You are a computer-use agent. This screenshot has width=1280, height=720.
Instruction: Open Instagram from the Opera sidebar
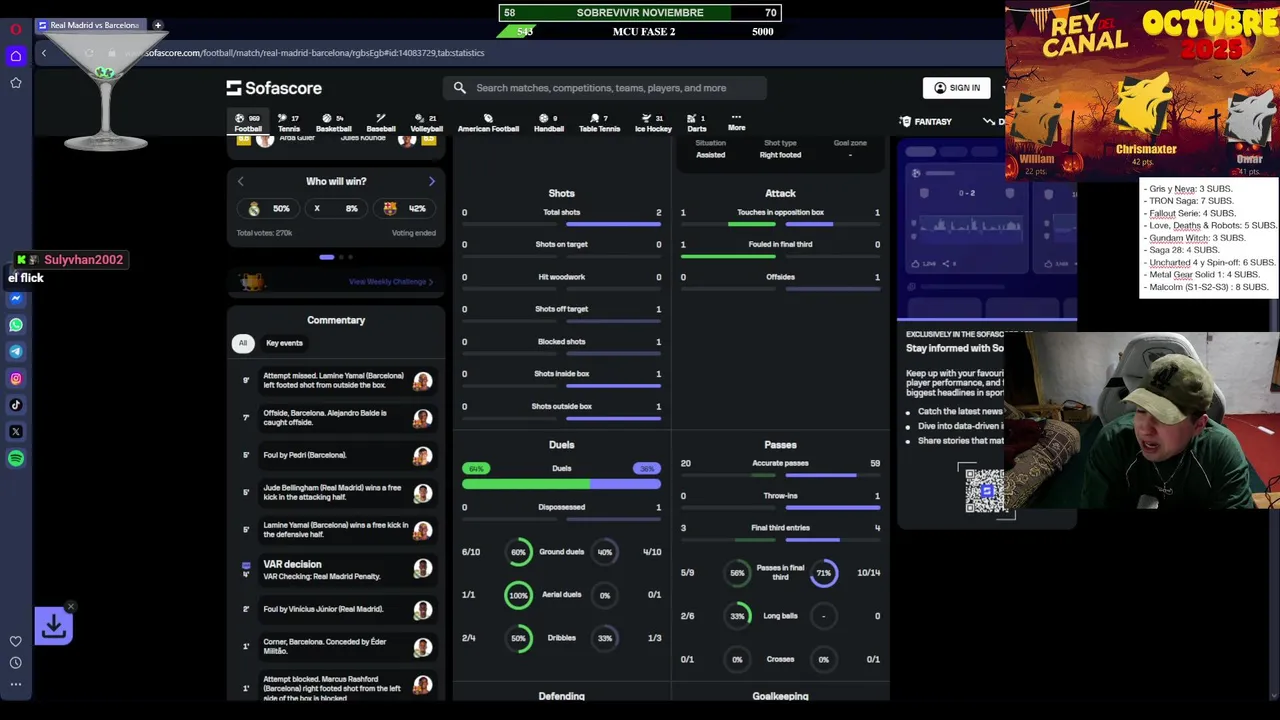(16, 378)
